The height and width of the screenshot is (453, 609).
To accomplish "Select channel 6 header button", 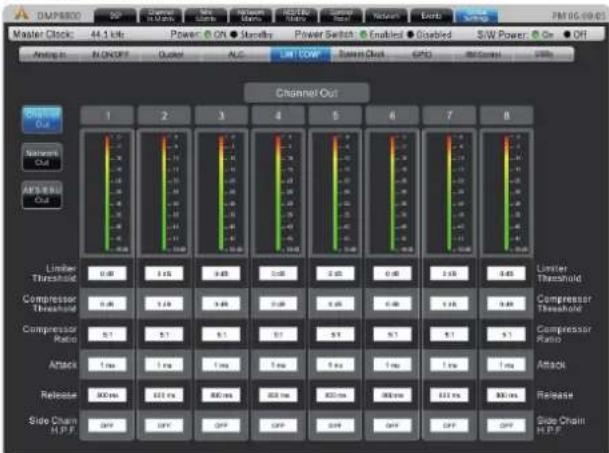I will tap(392, 115).
